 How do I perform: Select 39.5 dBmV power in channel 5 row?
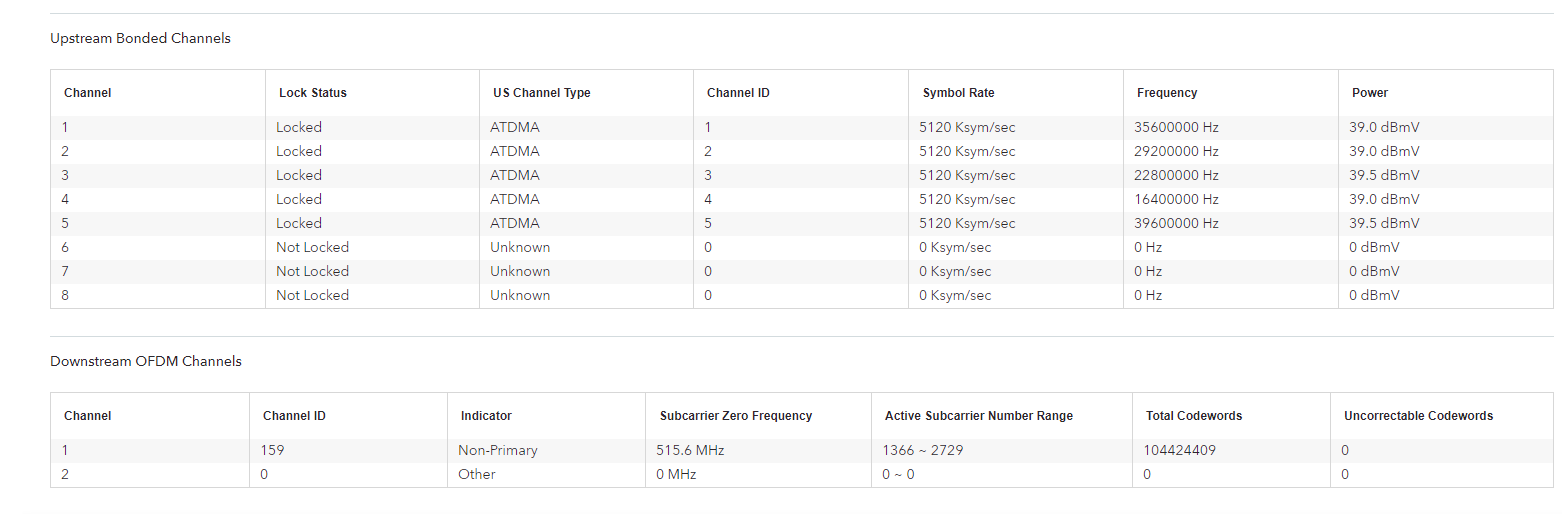pos(1384,223)
